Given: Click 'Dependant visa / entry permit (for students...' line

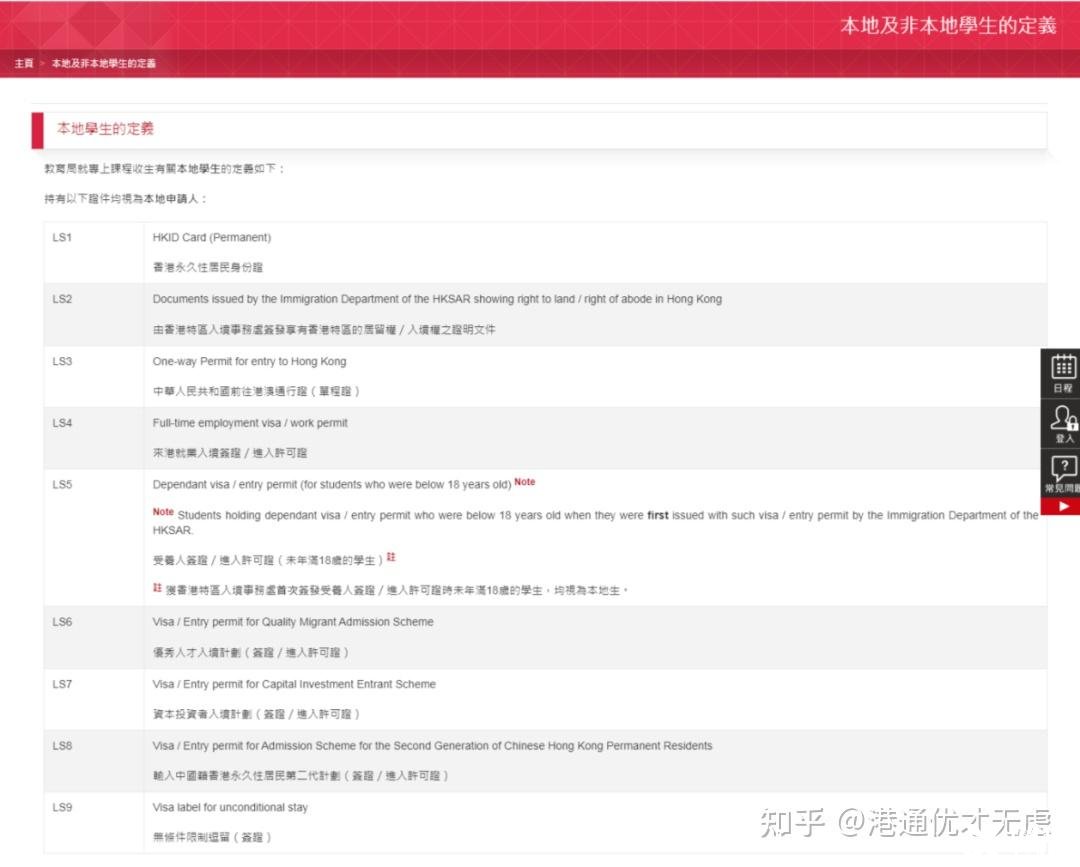Looking at the screenshot, I should click(332, 485).
